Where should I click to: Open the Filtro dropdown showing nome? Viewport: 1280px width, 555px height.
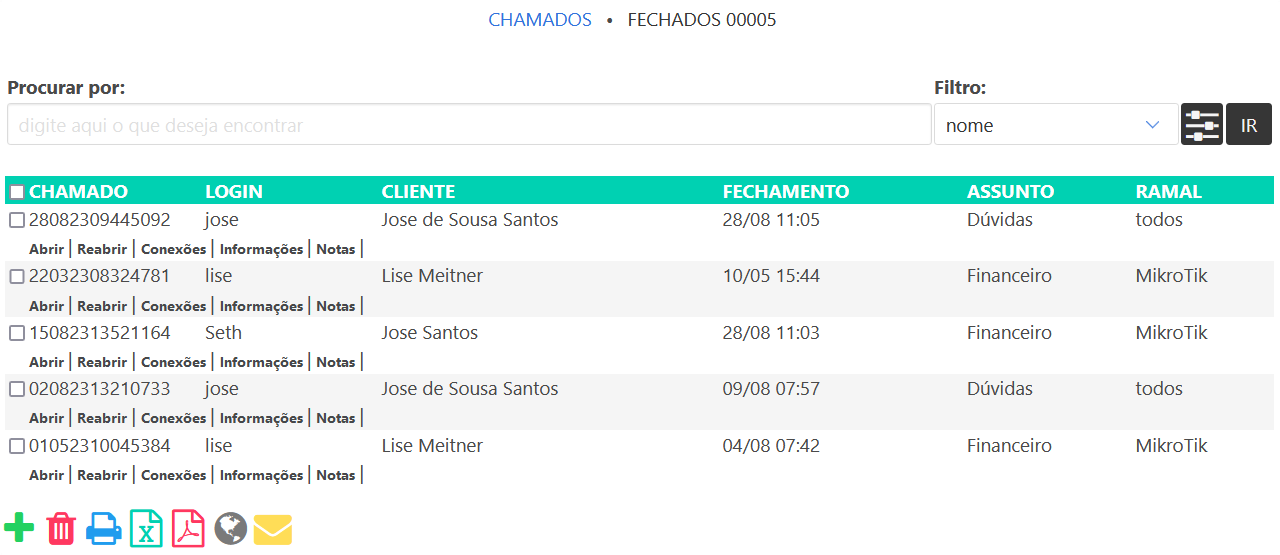pyautogui.click(x=1055, y=125)
